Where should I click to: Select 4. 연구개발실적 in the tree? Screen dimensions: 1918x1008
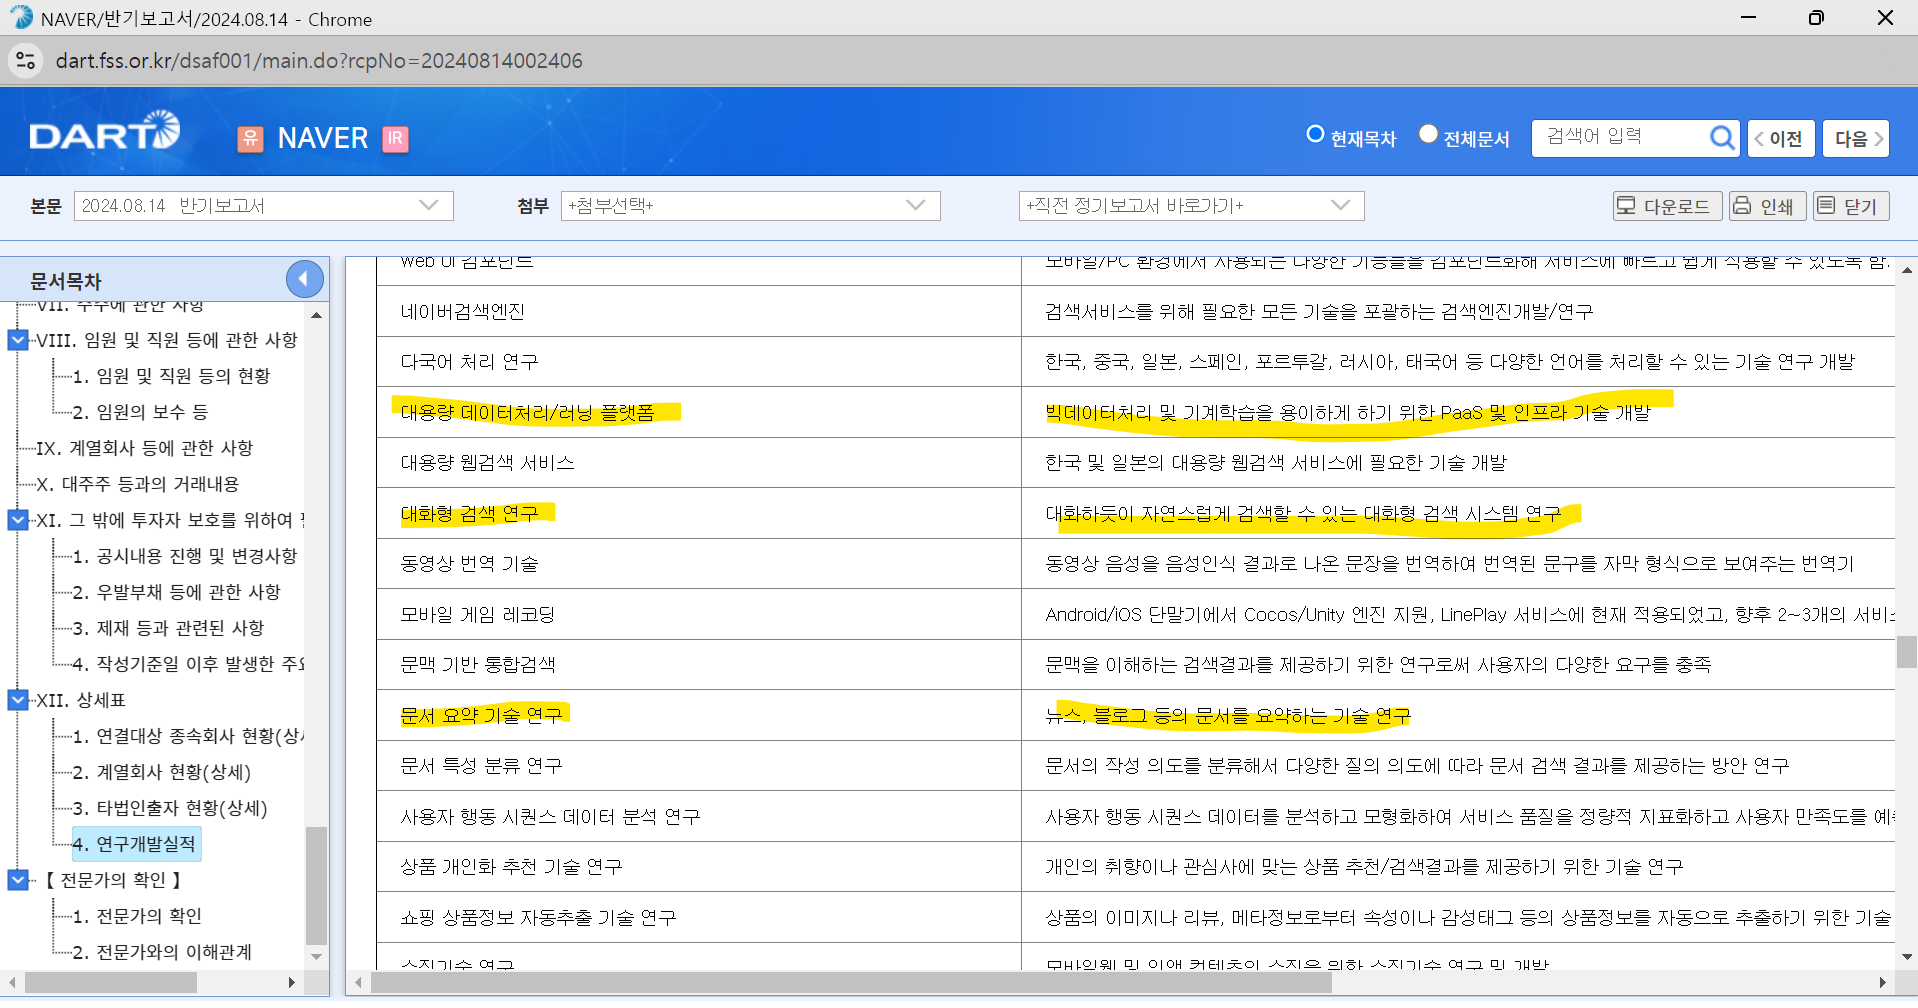pyautogui.click(x=135, y=844)
